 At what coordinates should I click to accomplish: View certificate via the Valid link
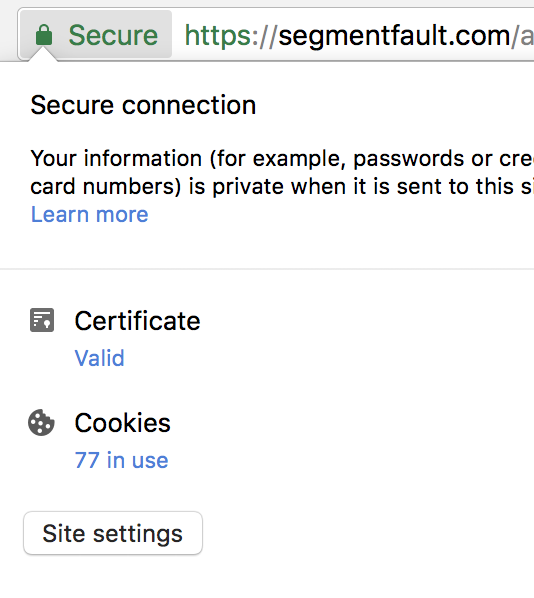pos(100,358)
